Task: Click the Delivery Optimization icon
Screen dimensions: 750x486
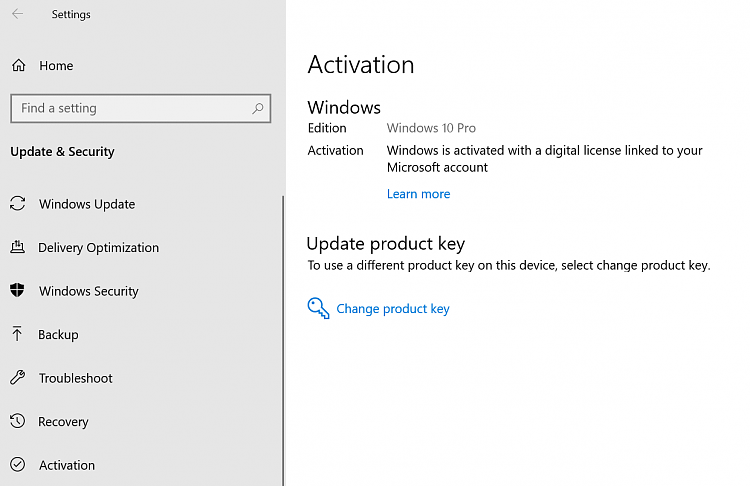Action: pyautogui.click(x=18, y=247)
